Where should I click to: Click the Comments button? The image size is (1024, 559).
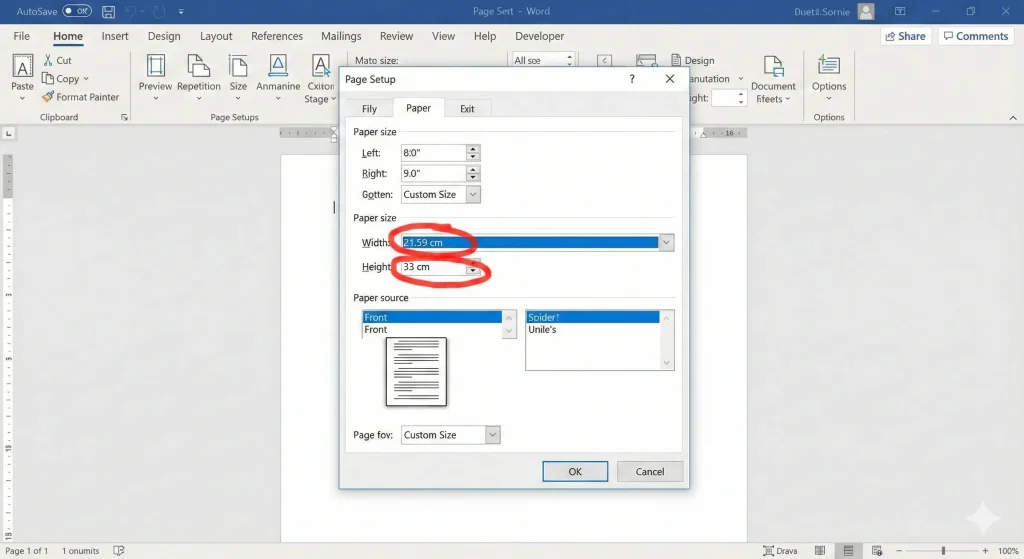[976, 36]
